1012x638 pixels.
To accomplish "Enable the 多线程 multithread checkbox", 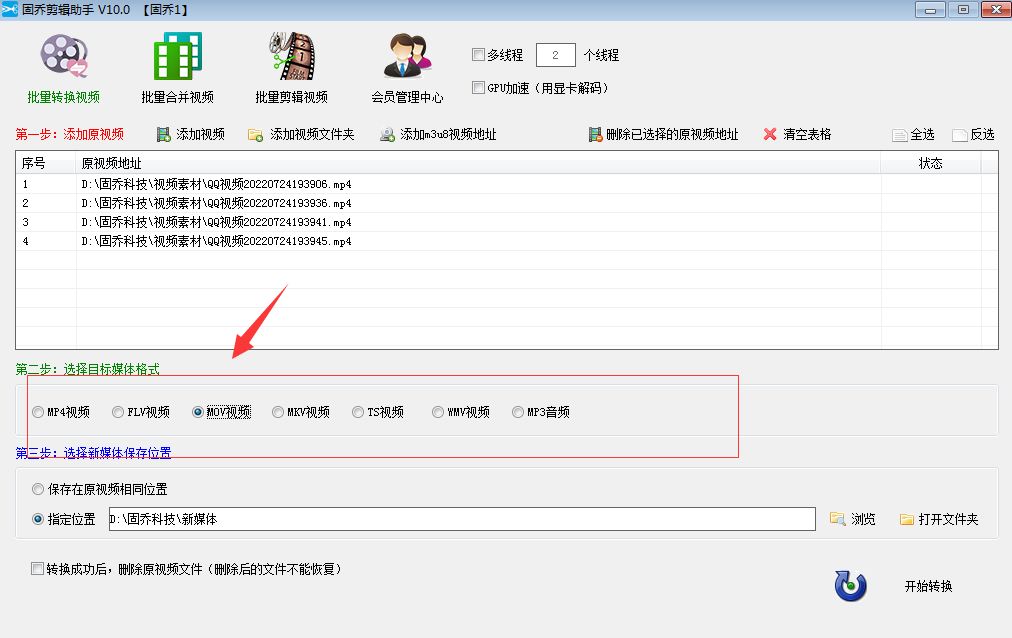I will (478, 55).
